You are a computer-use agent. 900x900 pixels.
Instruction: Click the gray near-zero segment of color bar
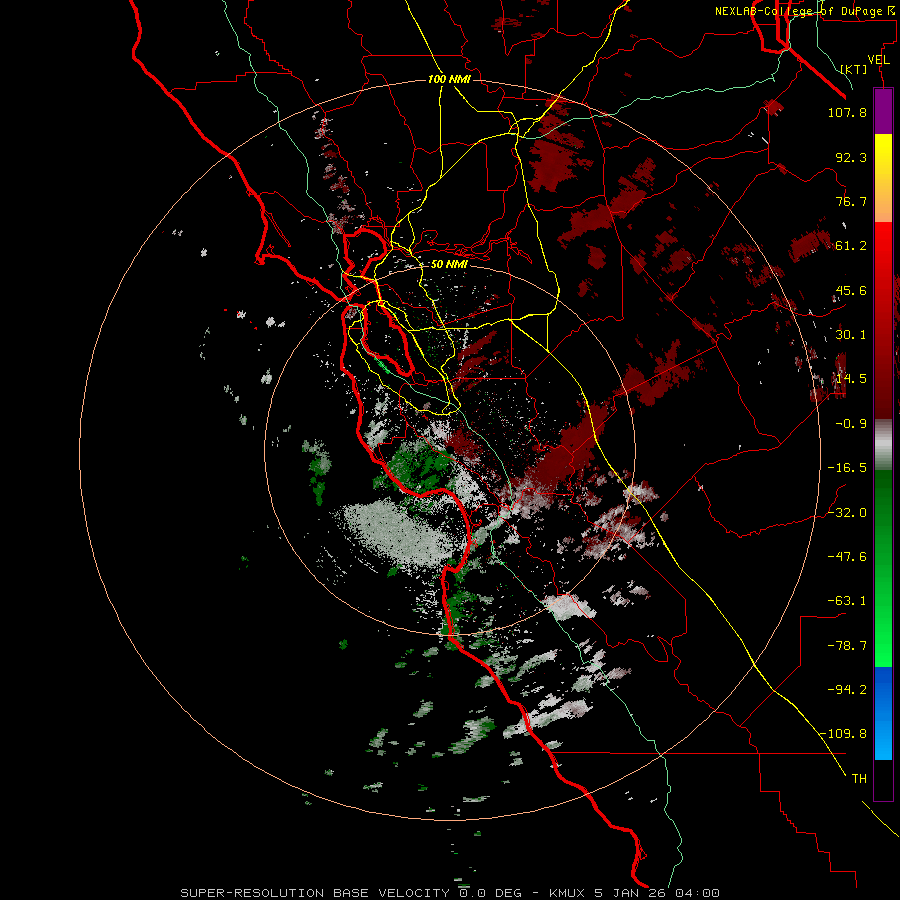point(883,445)
